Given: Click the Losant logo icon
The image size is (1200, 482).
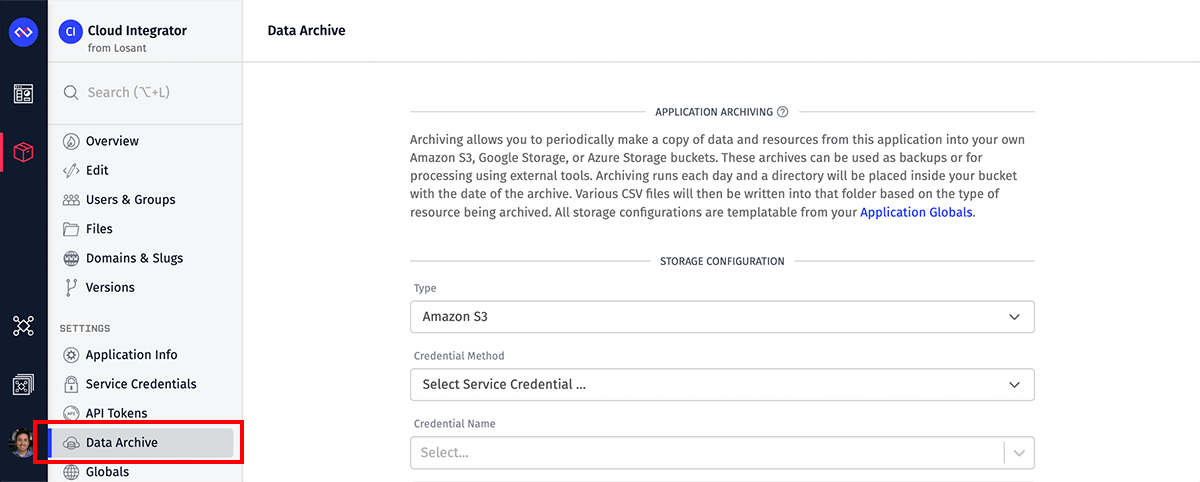Looking at the screenshot, I should [x=23, y=33].
